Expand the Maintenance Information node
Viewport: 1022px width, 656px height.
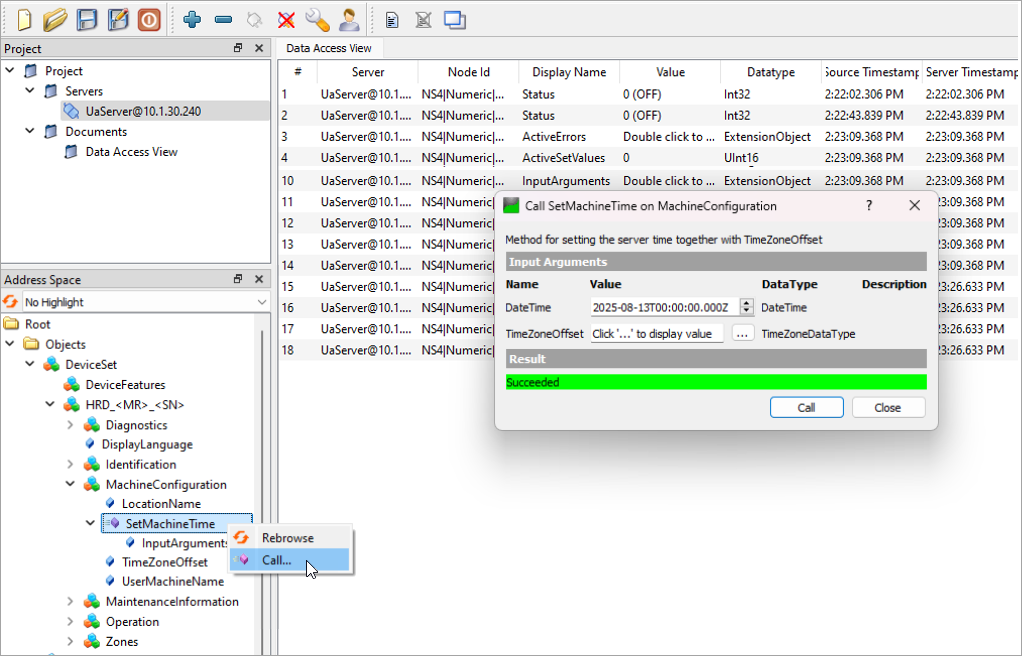(x=70, y=602)
